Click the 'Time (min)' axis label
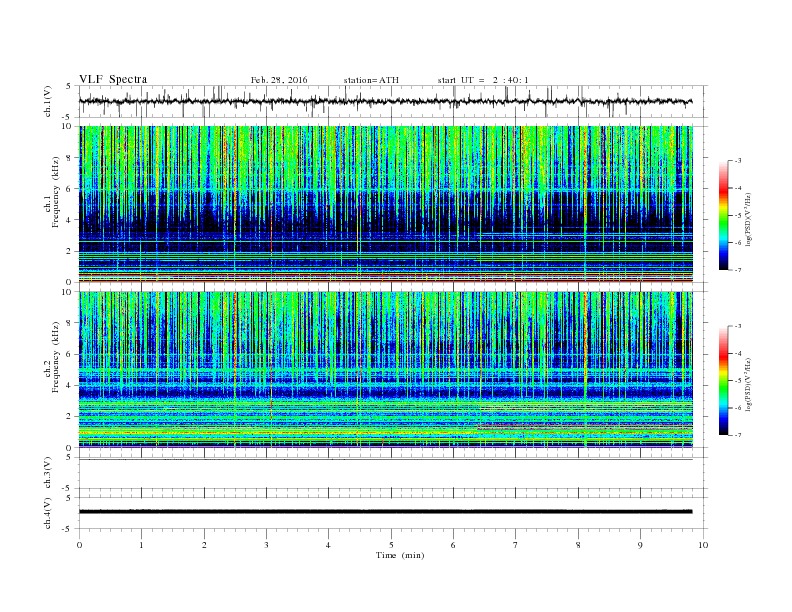Viewport: 792px width, 612px height. point(400,555)
